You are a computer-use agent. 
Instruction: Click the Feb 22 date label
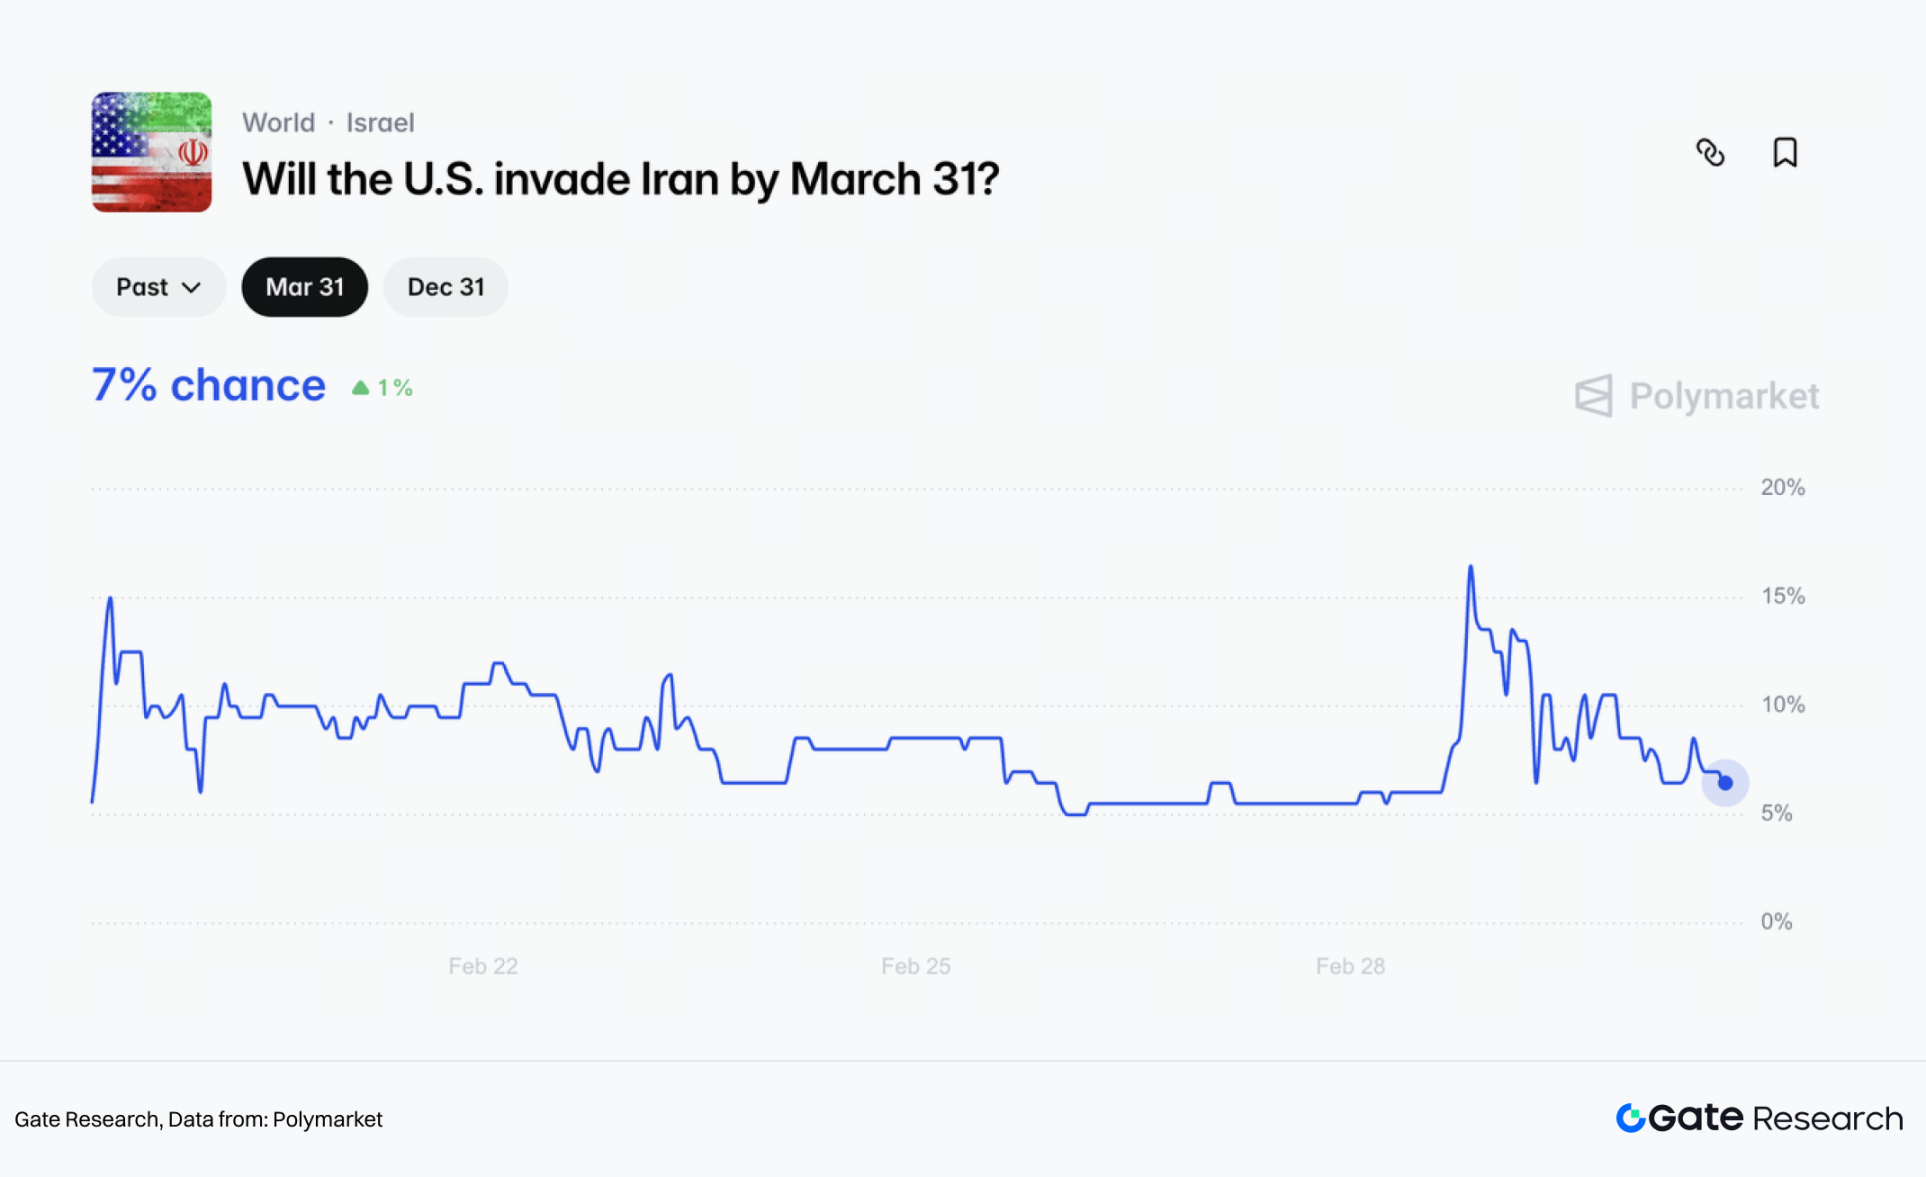tap(483, 966)
